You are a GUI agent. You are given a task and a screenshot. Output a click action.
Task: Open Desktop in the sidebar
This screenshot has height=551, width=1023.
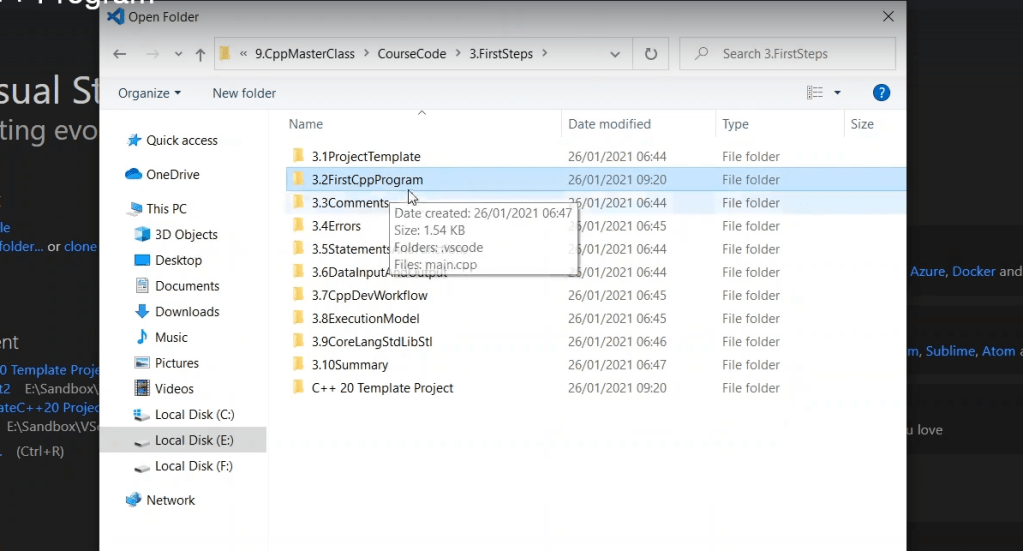(x=178, y=260)
